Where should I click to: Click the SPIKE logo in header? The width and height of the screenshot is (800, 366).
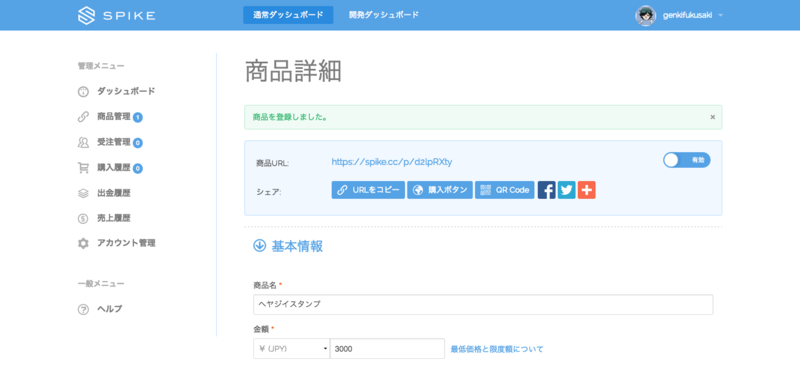(x=116, y=15)
